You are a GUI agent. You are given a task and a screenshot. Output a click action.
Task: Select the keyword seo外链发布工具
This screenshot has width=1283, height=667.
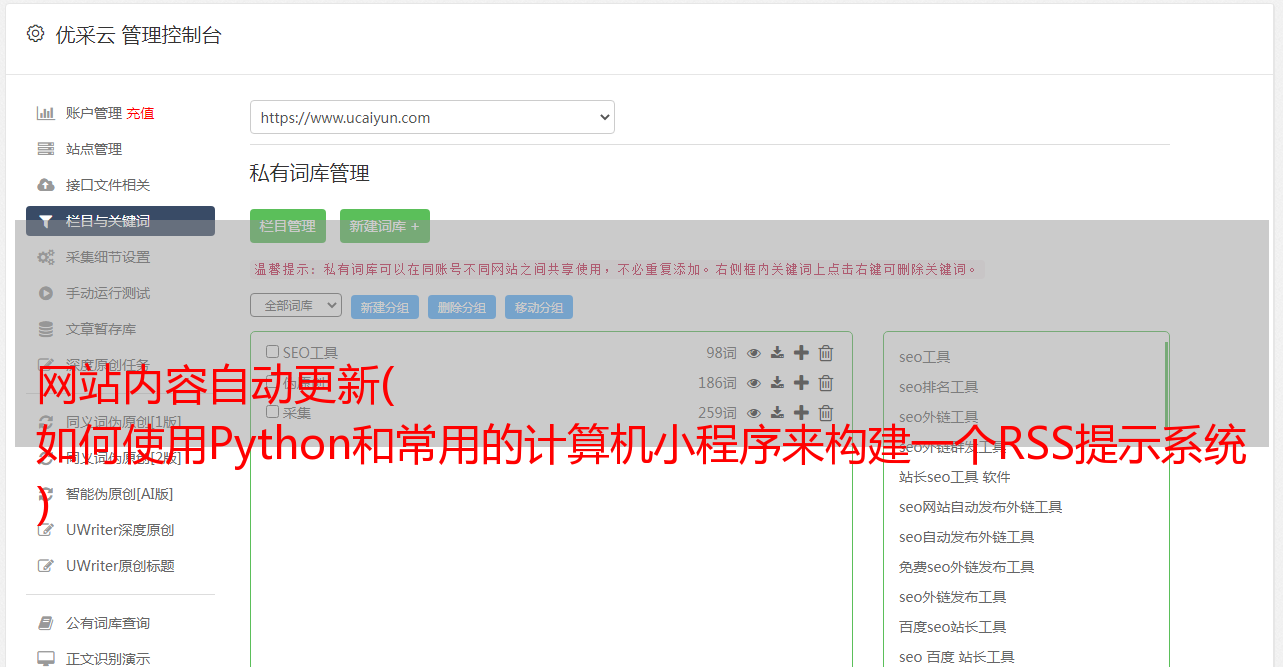pyautogui.click(x=953, y=597)
